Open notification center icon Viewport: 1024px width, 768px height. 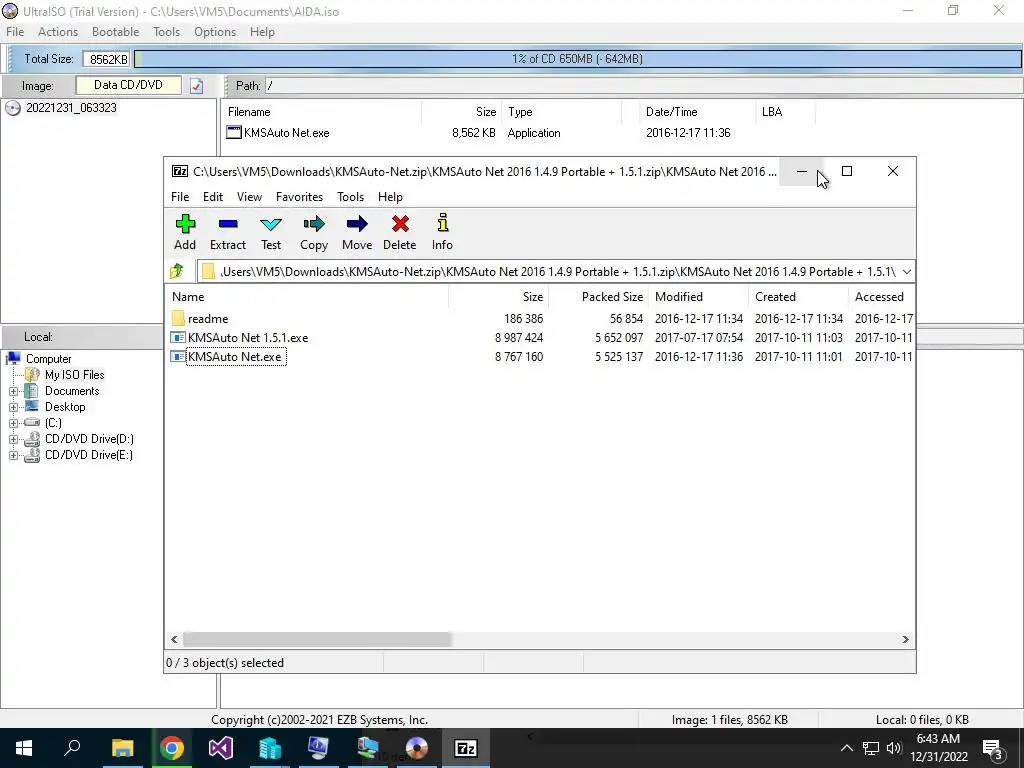(x=993, y=748)
